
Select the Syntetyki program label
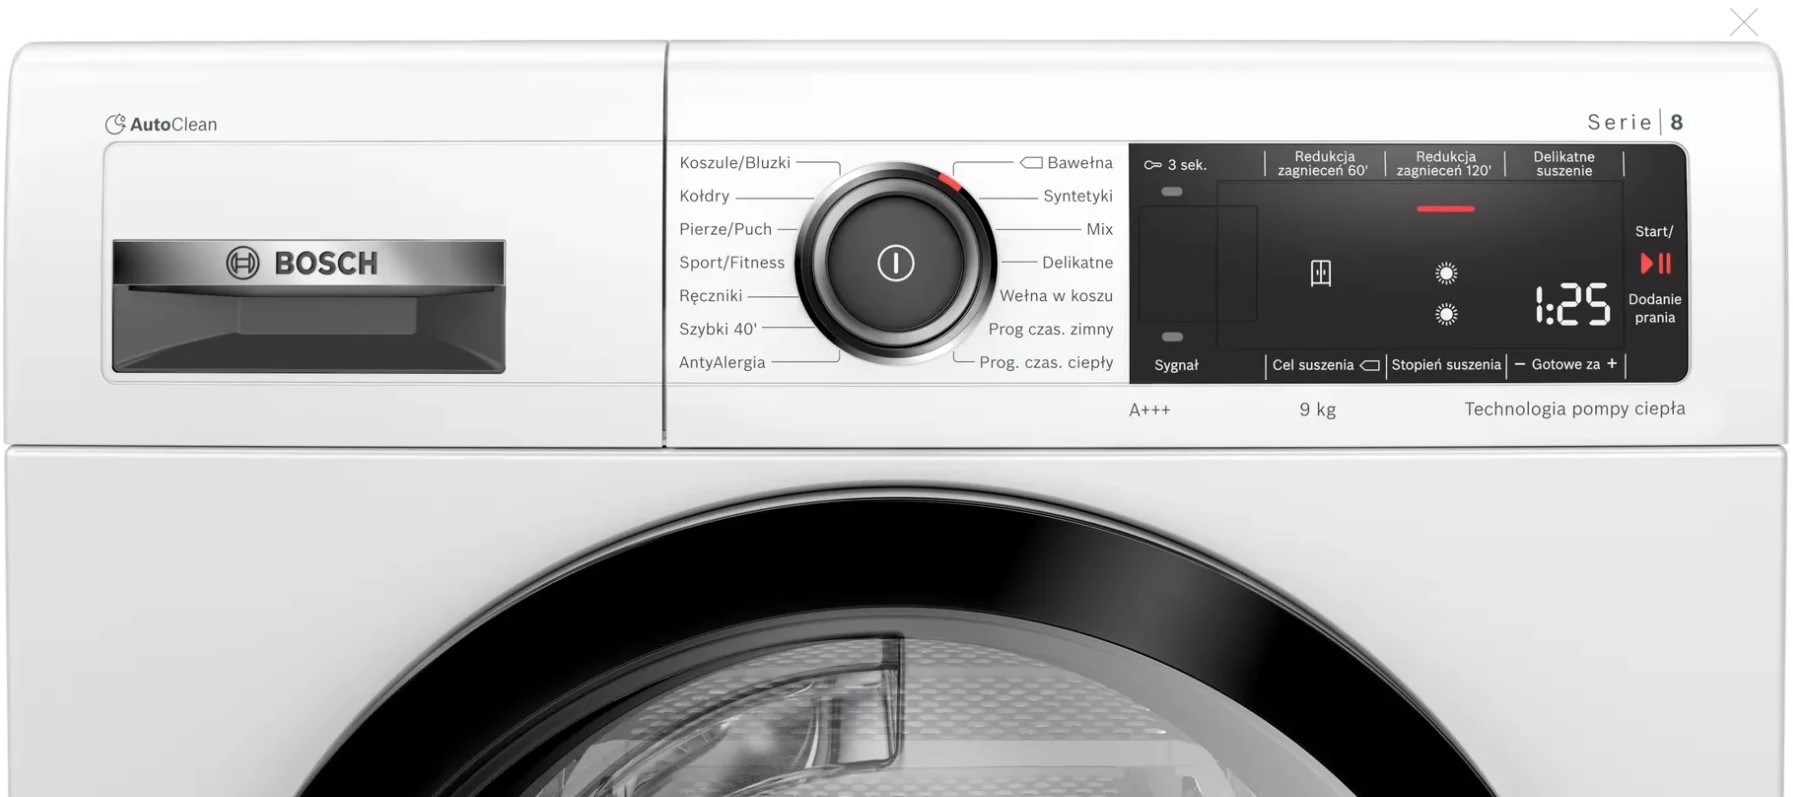[1078, 196]
